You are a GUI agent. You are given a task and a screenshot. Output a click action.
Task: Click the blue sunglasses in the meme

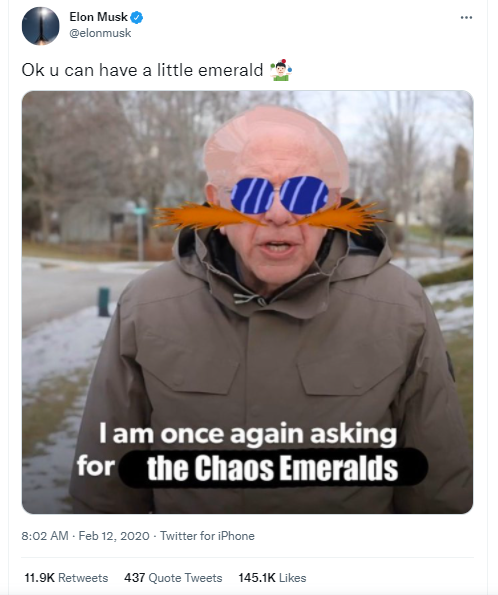click(x=280, y=195)
